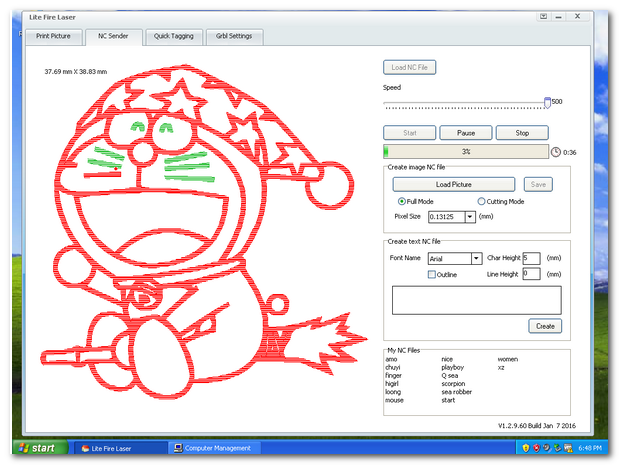The width and height of the screenshot is (619, 465).
Task: Adjust the Speed slider handle
Action: (x=547, y=103)
